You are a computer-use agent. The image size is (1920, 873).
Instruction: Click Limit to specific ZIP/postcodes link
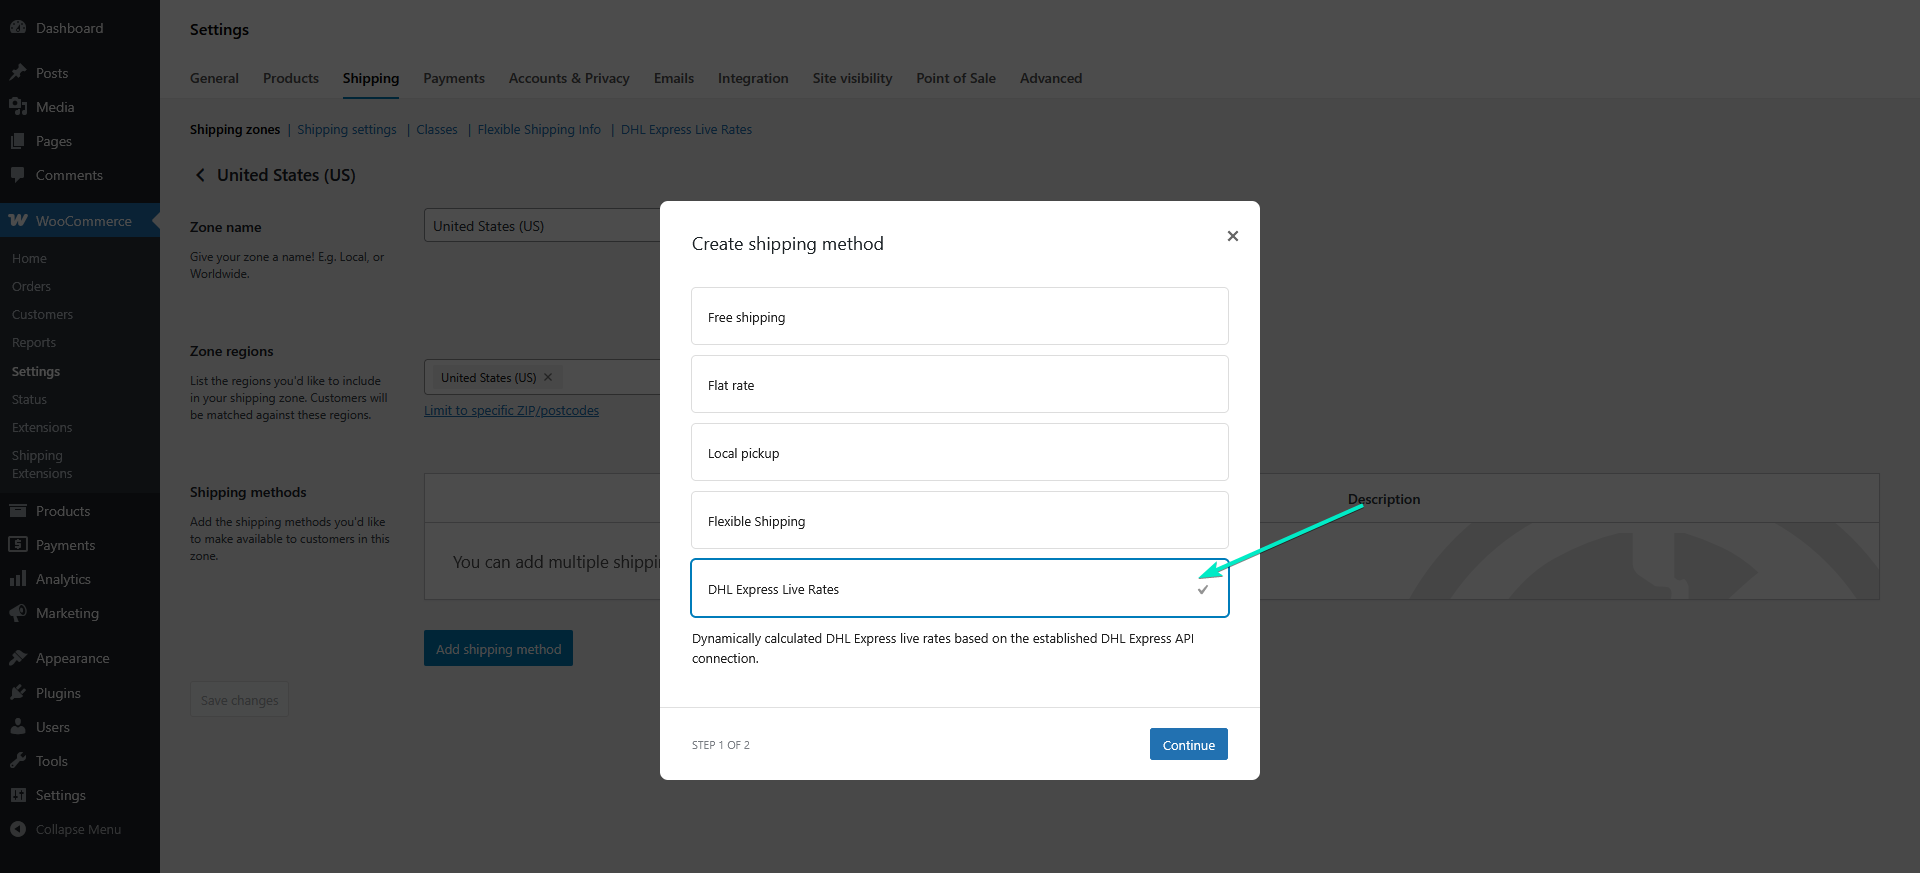(511, 411)
